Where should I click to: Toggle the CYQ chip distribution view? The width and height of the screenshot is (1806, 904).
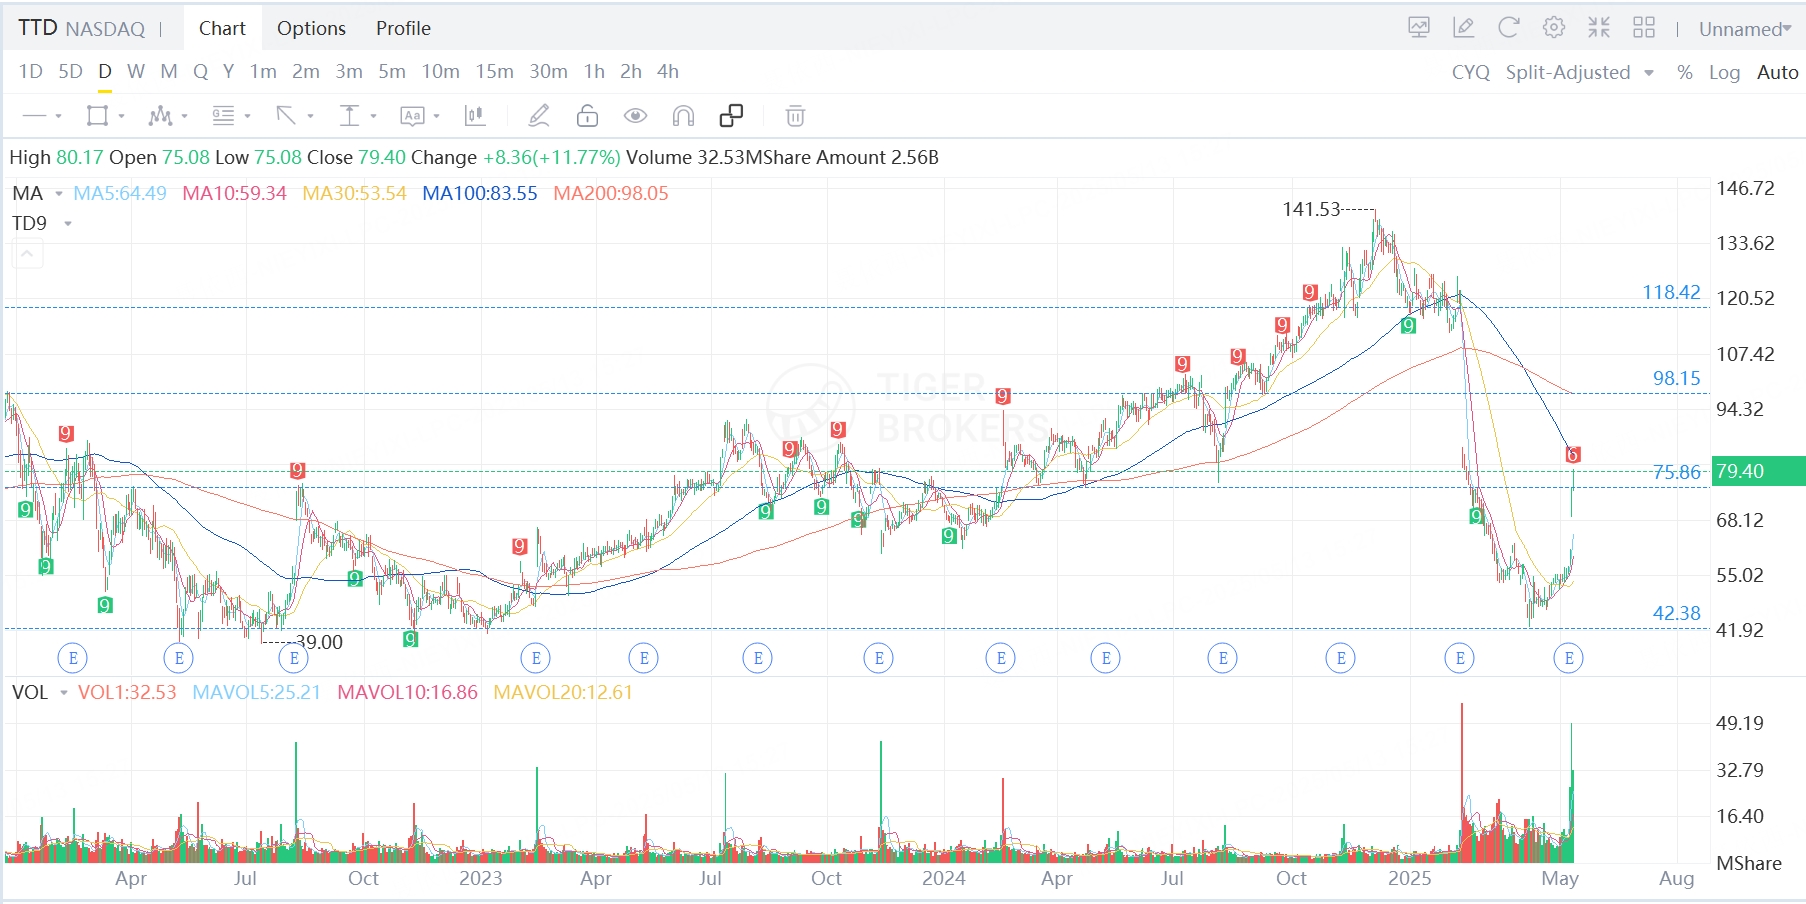(x=1471, y=72)
